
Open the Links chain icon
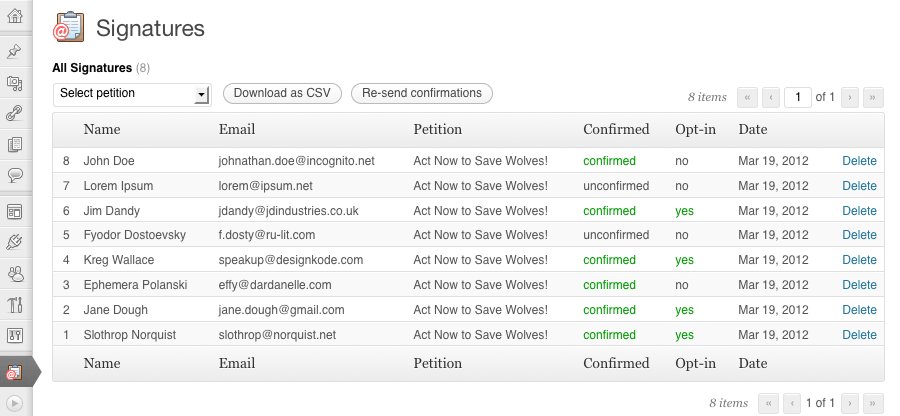pos(15,114)
